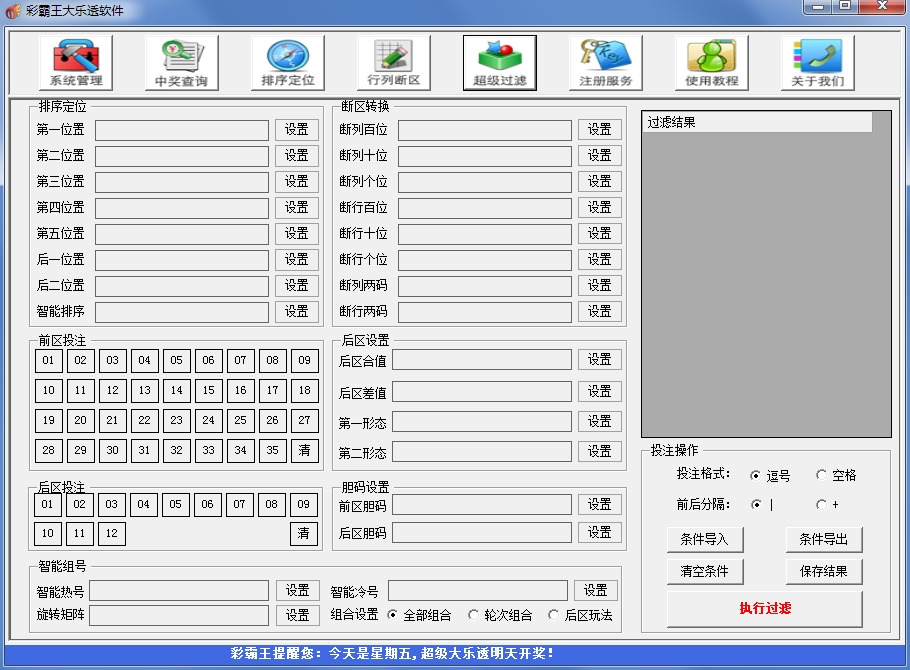Select the 排序定位 (Sort Positioning) icon
910x670 pixels.
pyautogui.click(x=287, y=62)
